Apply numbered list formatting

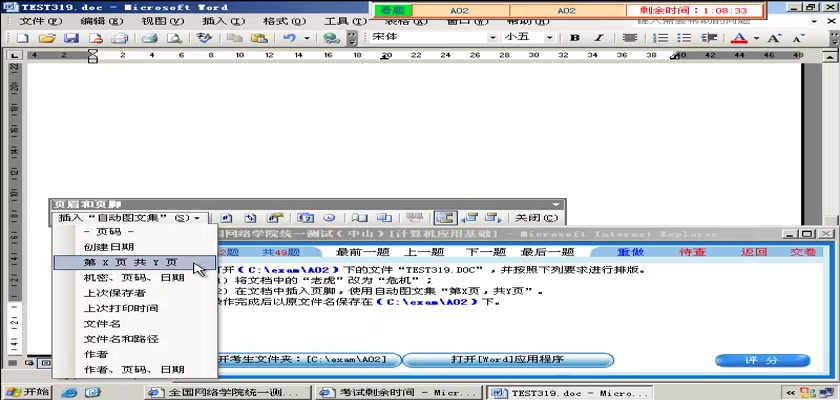pyautogui.click(x=663, y=38)
